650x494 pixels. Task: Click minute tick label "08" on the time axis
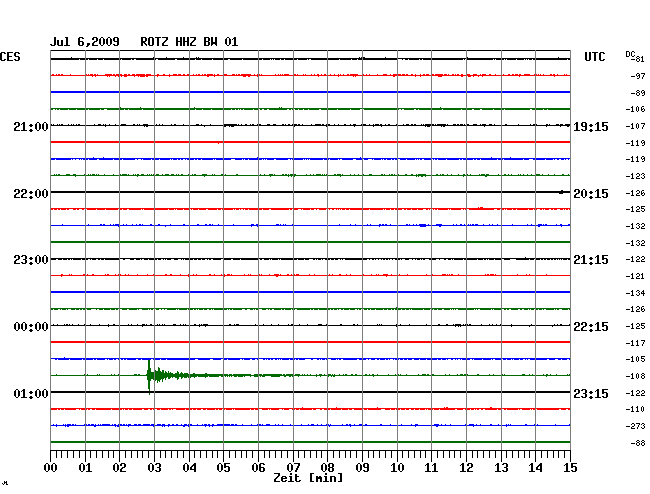327,468
